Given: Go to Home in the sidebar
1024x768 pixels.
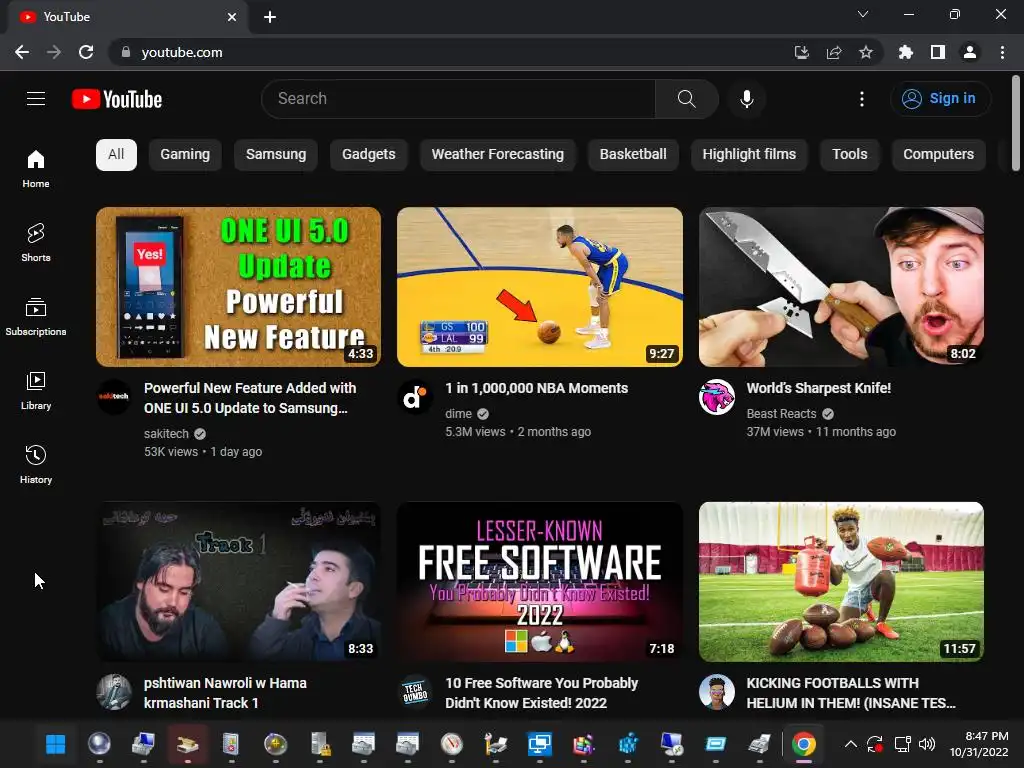Looking at the screenshot, I should click(x=36, y=168).
